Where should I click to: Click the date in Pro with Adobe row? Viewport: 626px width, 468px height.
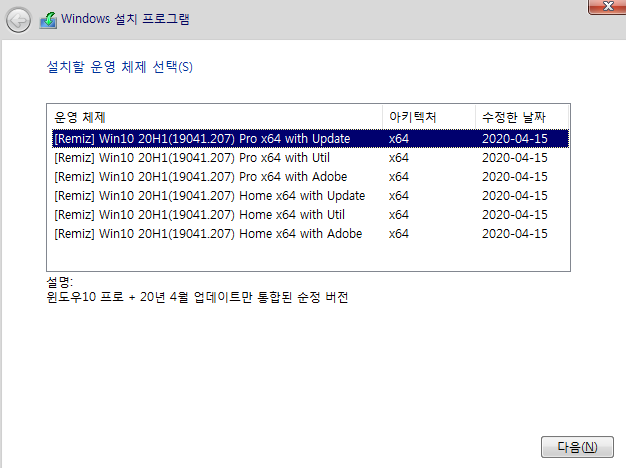[x=515, y=176]
